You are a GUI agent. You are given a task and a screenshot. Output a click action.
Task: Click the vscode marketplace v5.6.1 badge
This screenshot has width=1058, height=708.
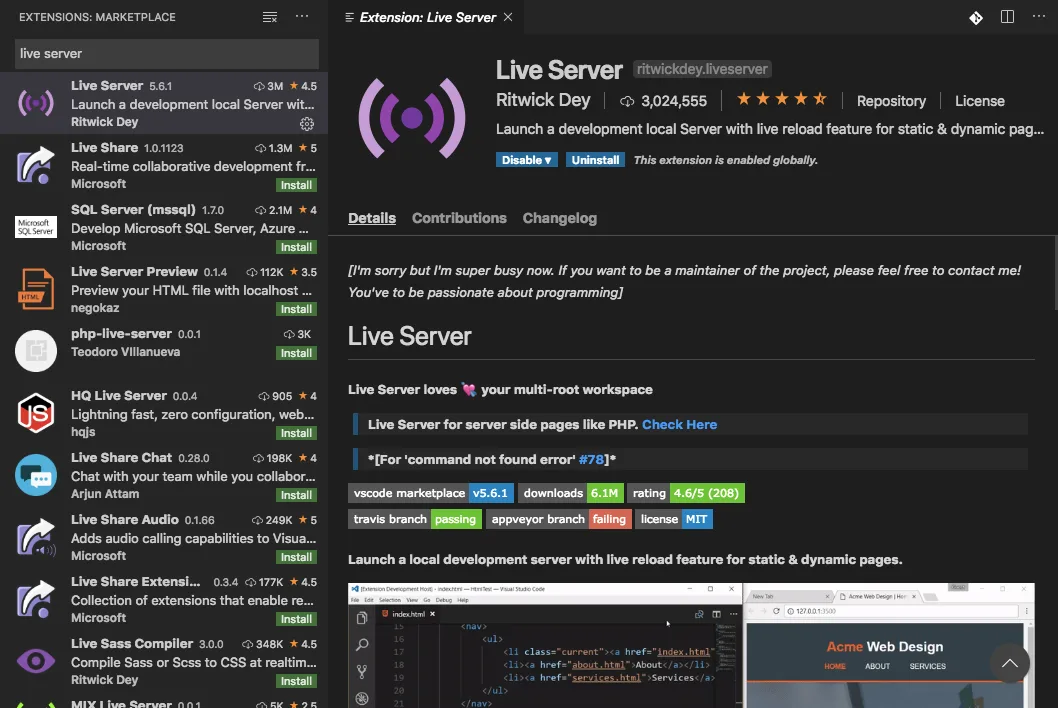pos(430,493)
